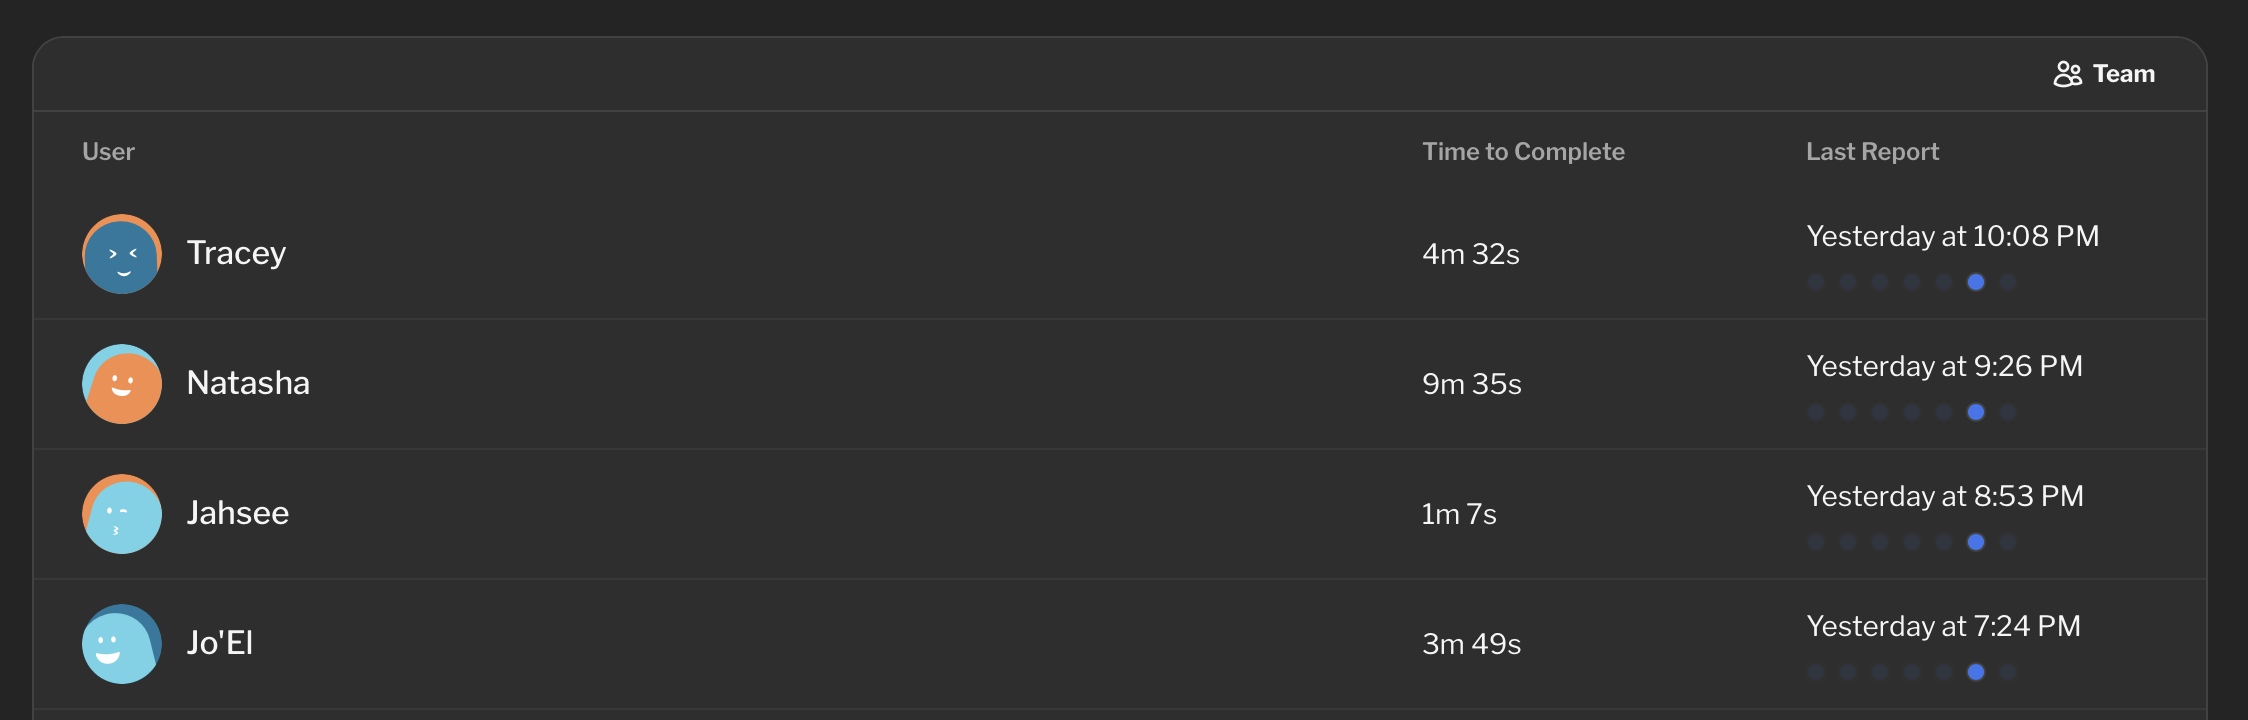Sort by Last Report column header
This screenshot has width=2248, height=720.
pos(1872,152)
